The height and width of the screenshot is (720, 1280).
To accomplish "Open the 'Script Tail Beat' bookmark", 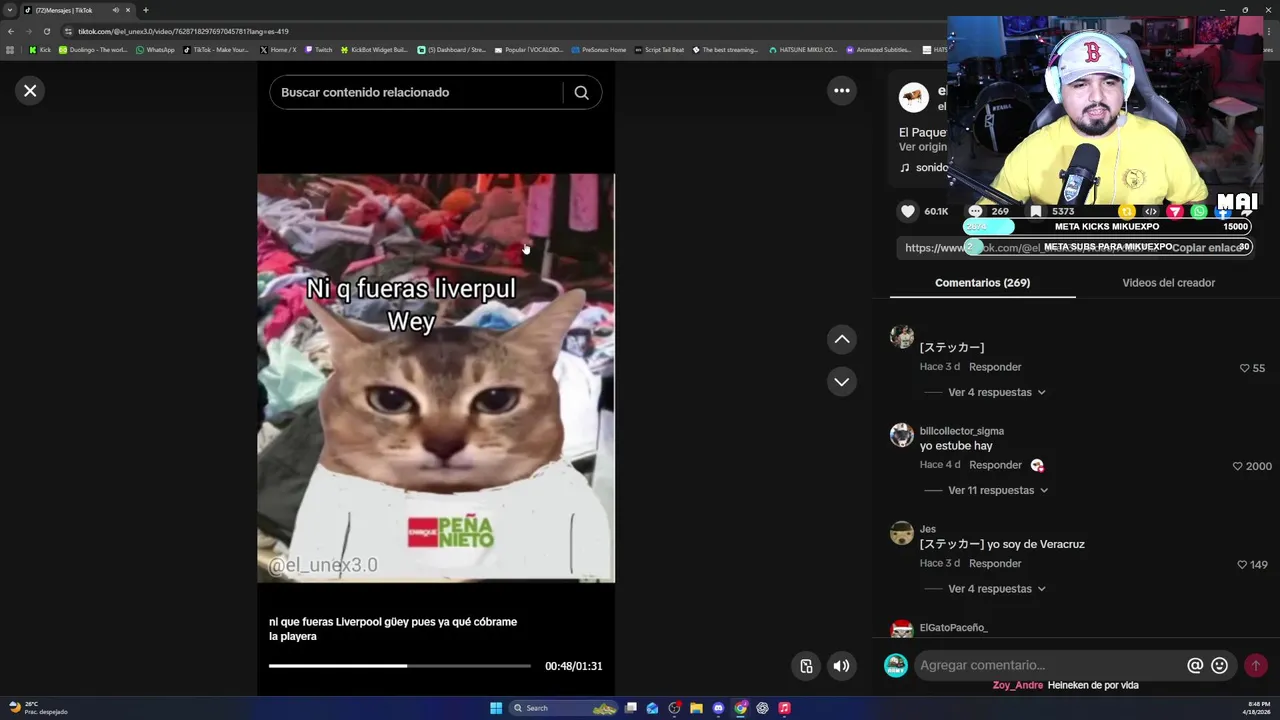I will [x=659, y=50].
